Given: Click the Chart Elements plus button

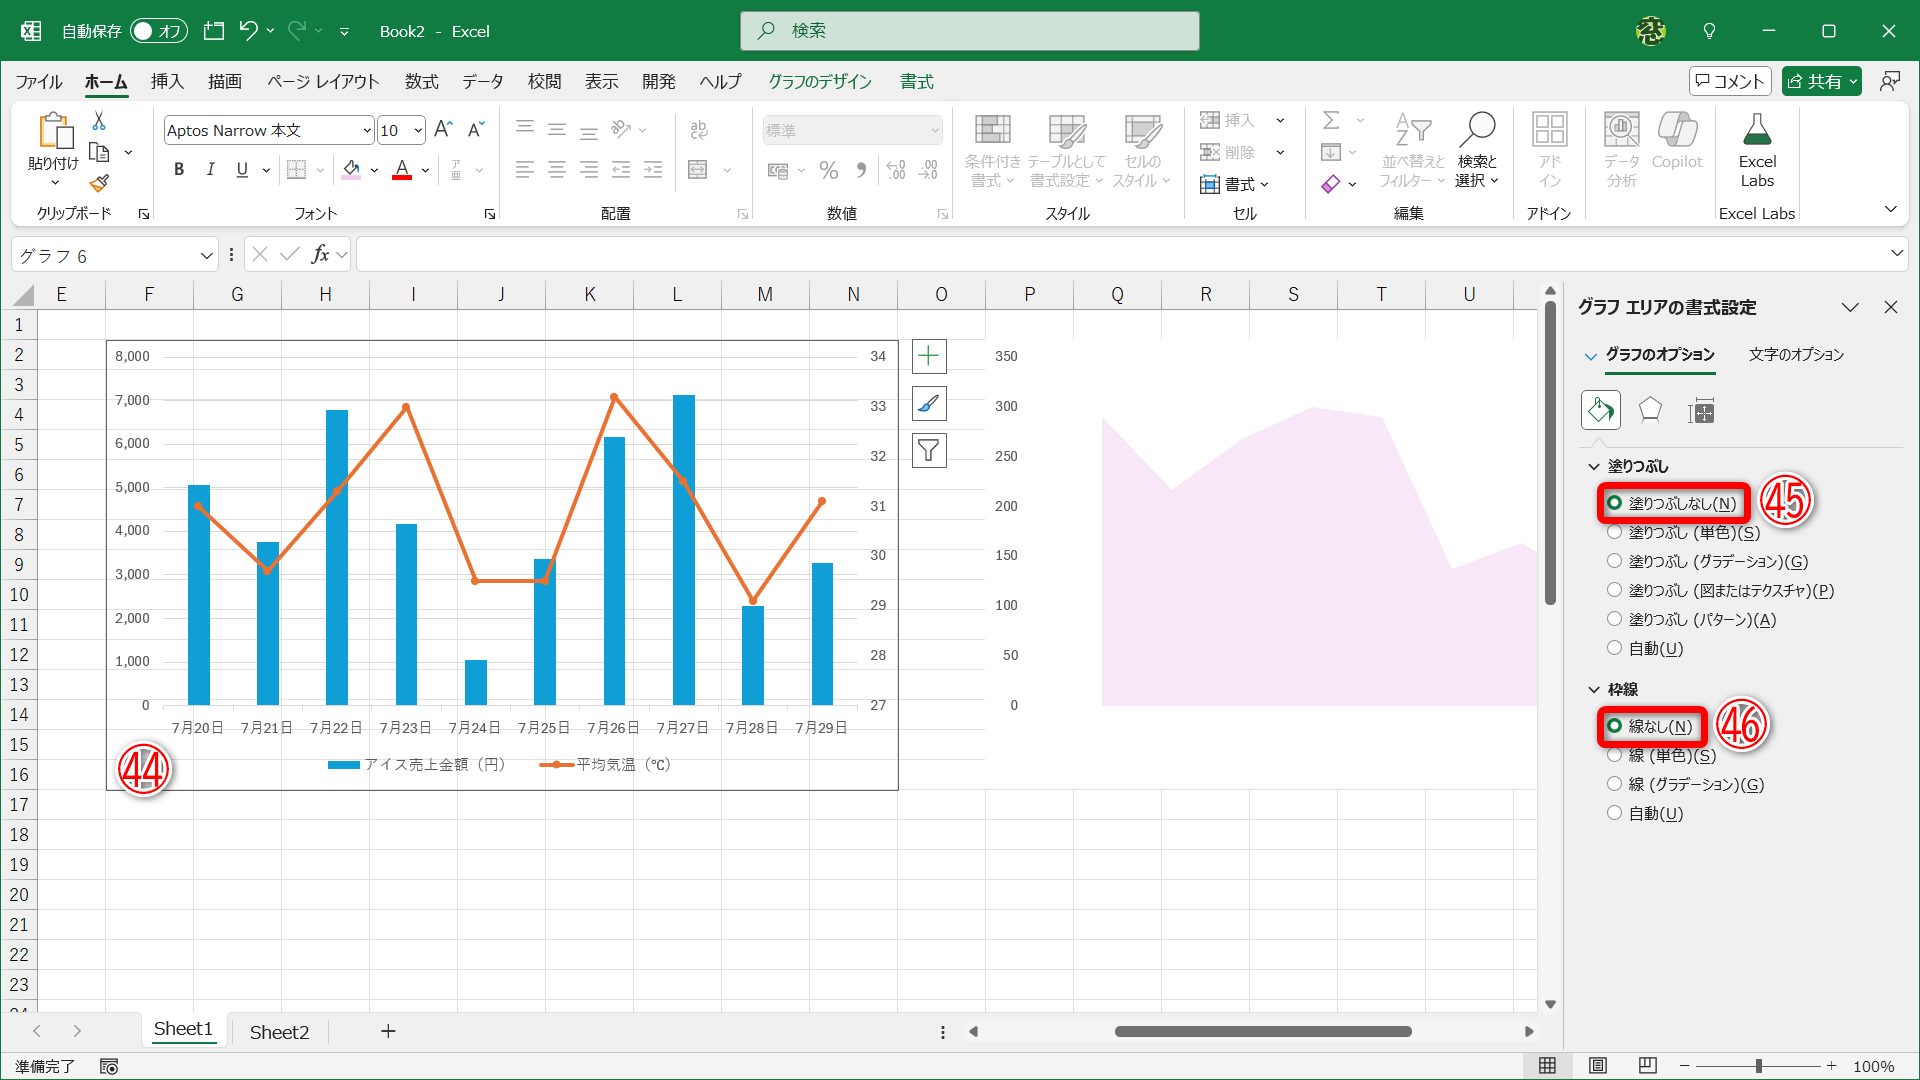Looking at the screenshot, I should point(929,356).
